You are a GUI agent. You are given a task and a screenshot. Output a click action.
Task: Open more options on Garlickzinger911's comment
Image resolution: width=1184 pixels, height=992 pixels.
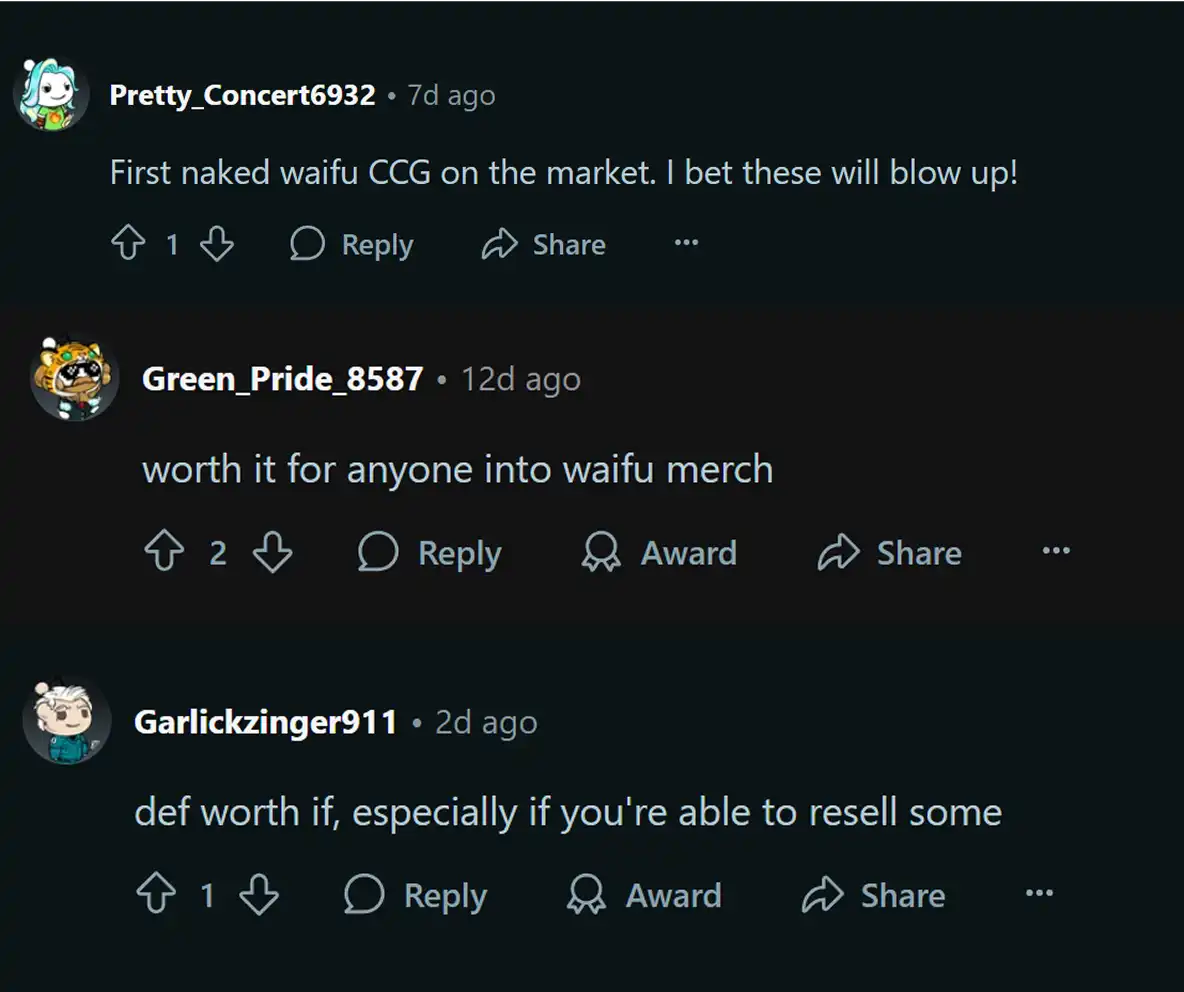(1040, 895)
